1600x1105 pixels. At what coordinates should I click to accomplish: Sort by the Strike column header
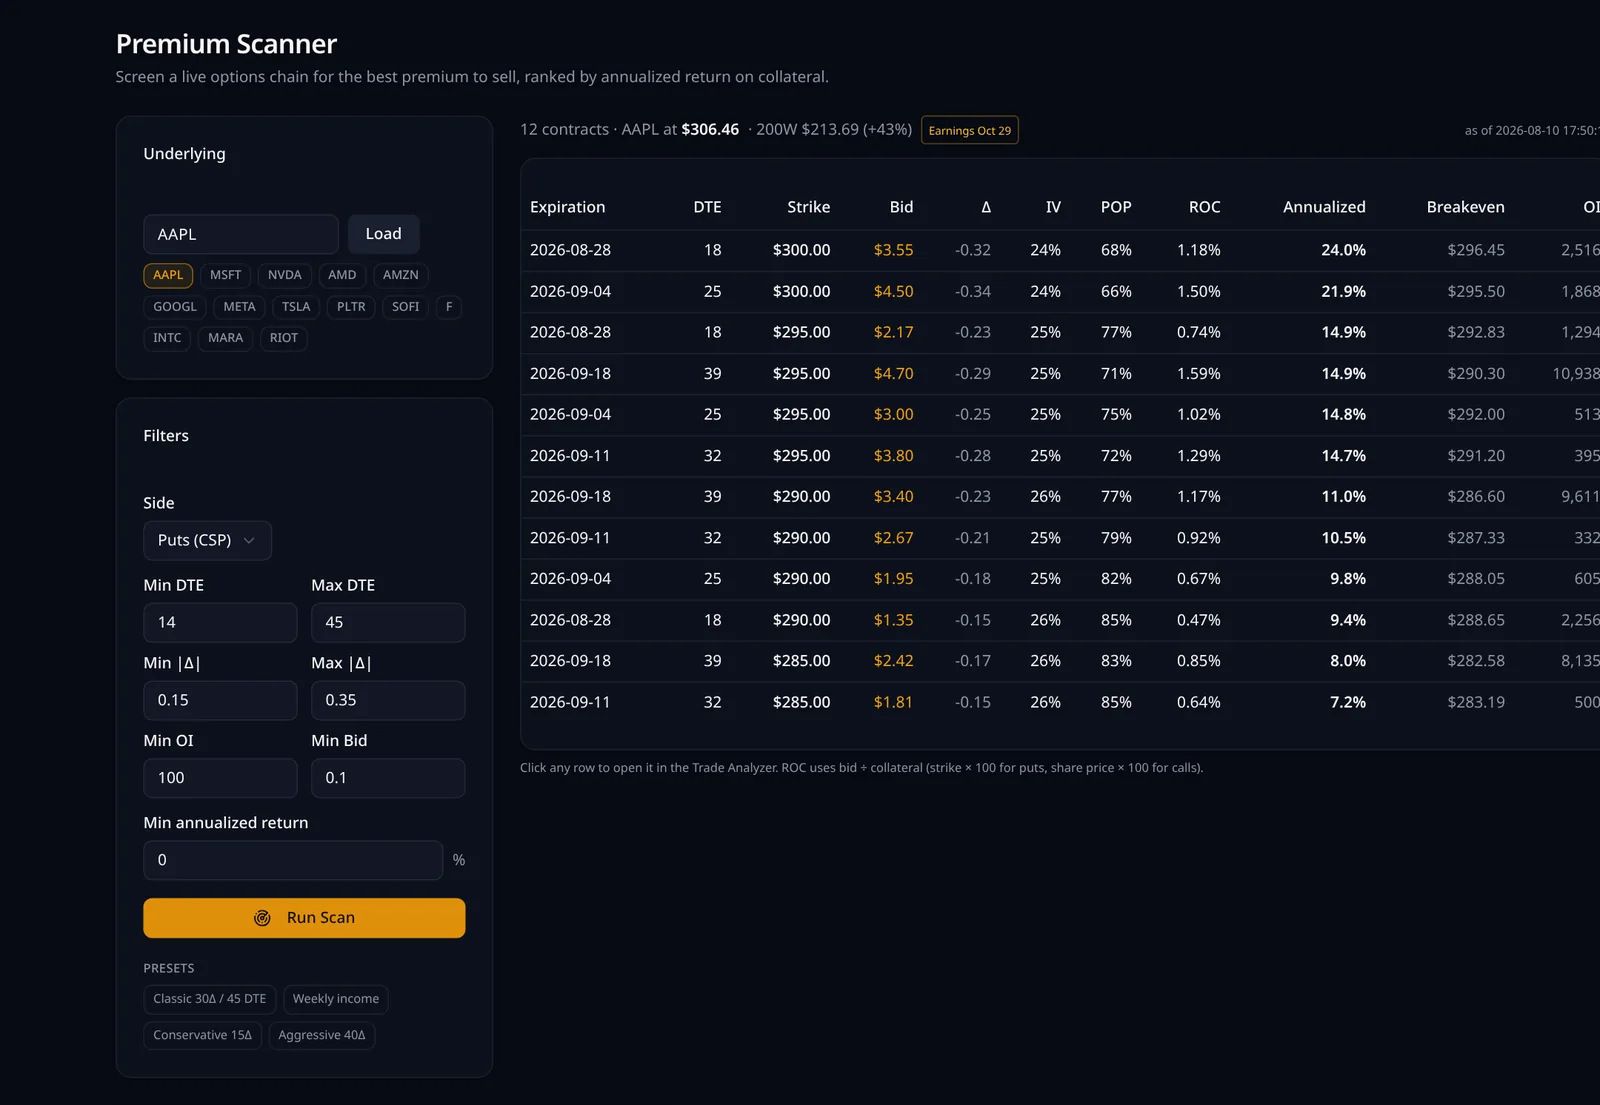coord(808,207)
